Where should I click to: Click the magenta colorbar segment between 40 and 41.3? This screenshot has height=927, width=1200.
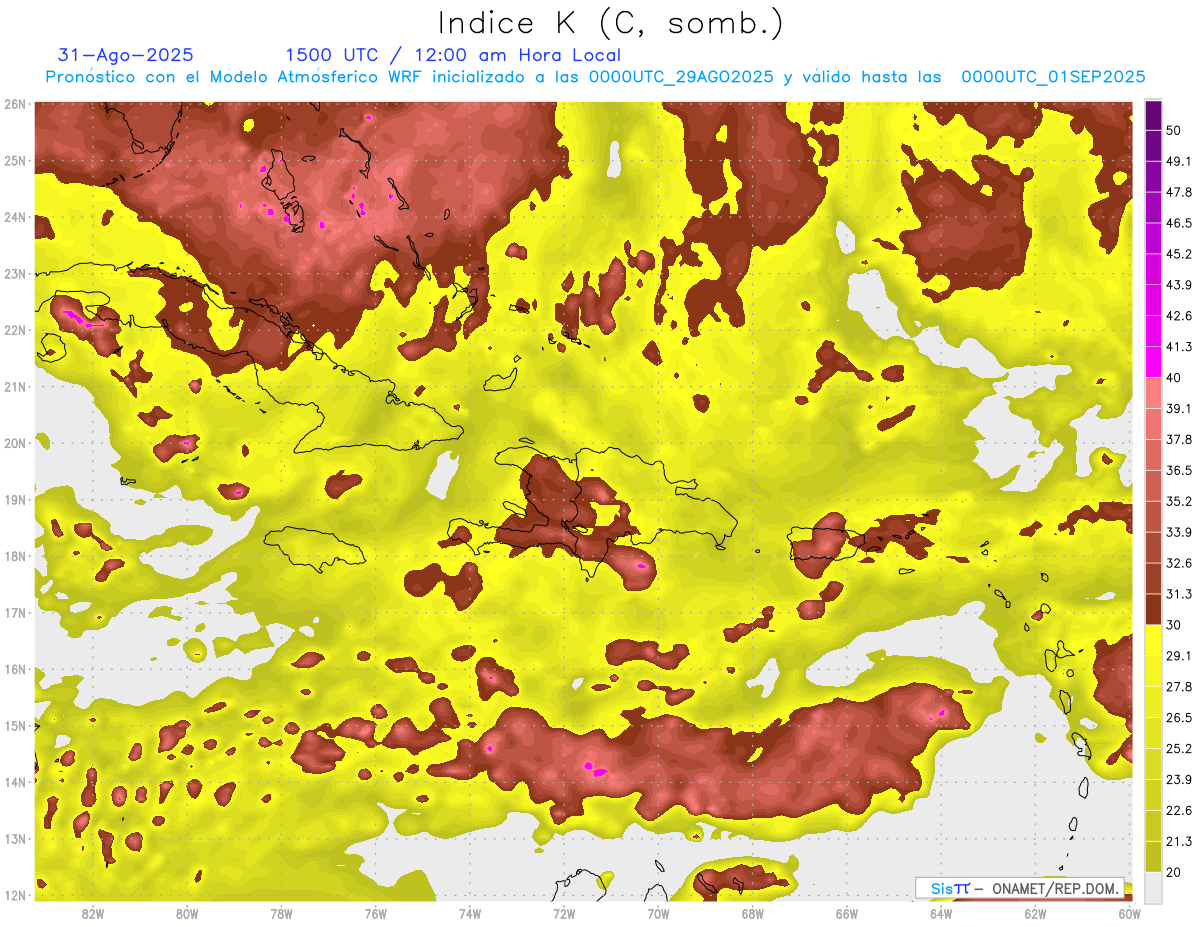point(1154,361)
